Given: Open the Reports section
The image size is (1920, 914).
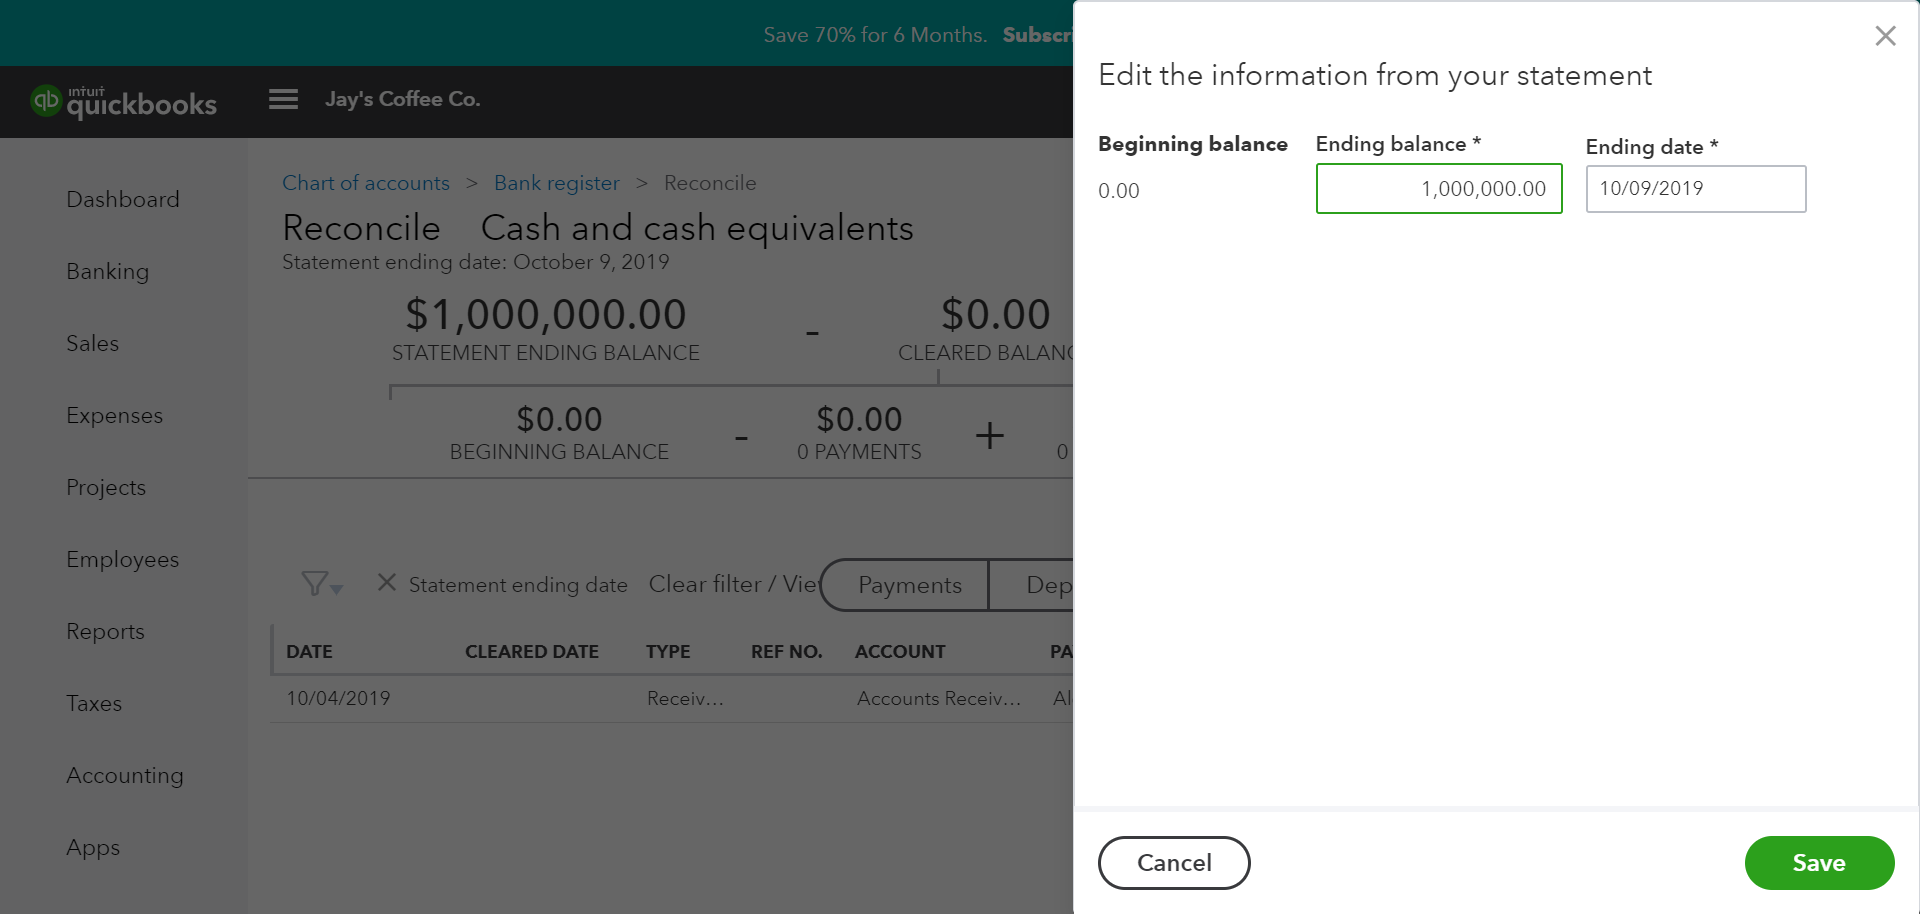Looking at the screenshot, I should click(x=105, y=631).
